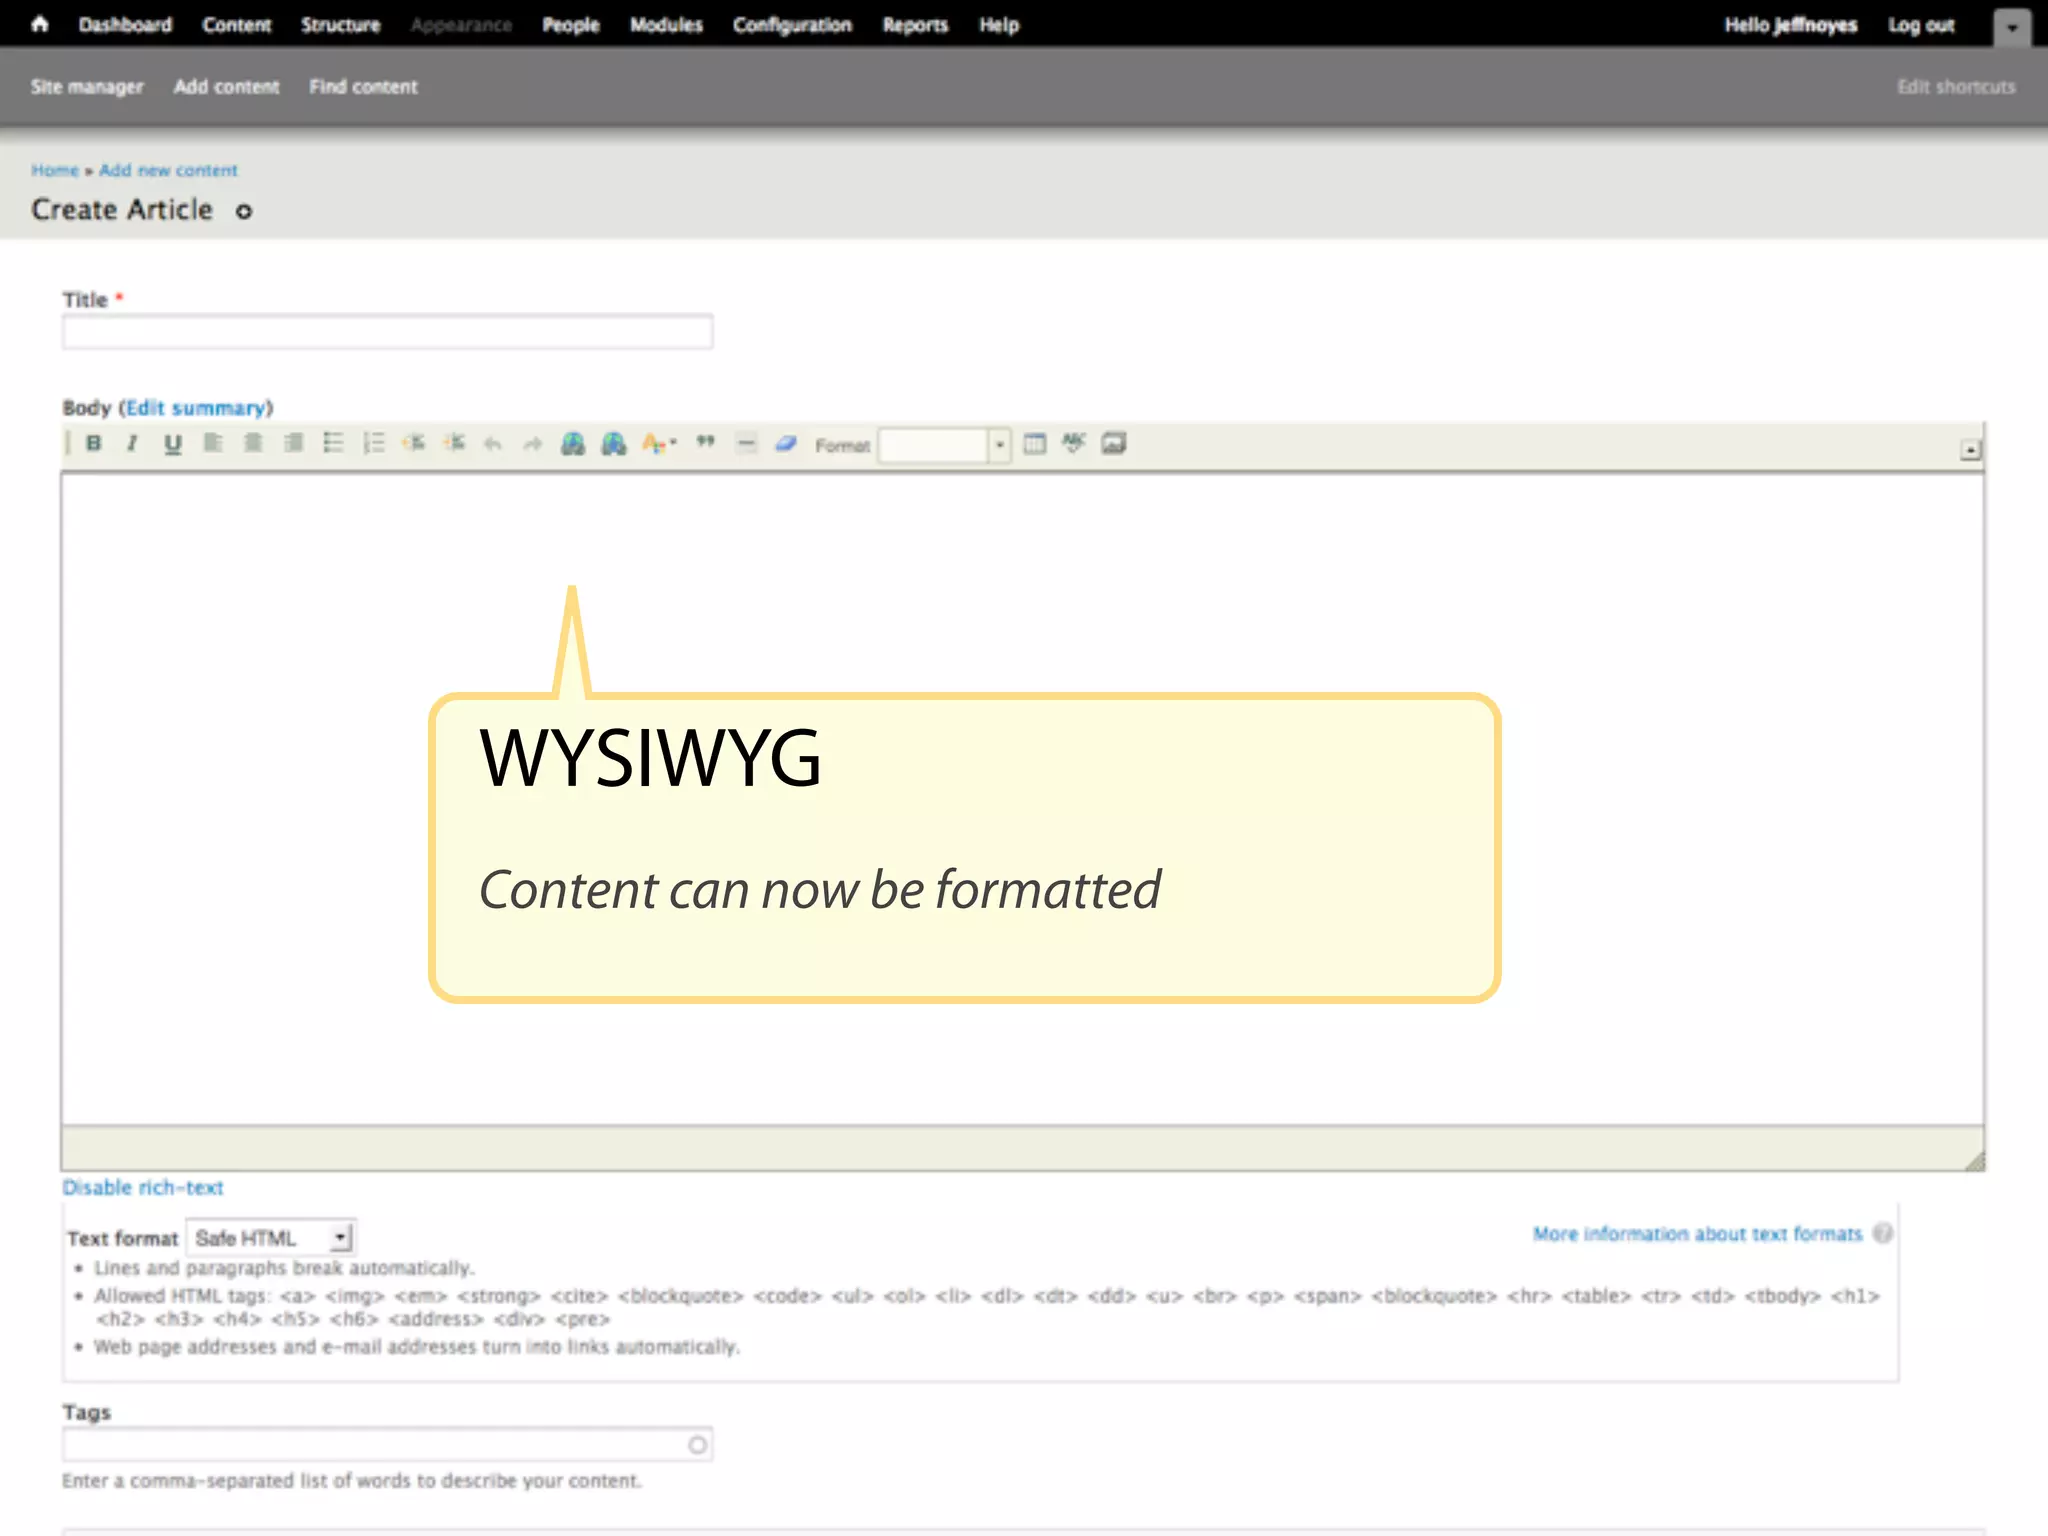Toggle bold formatting in the editor toolbar
The height and width of the screenshot is (1536, 2048).
[94, 443]
